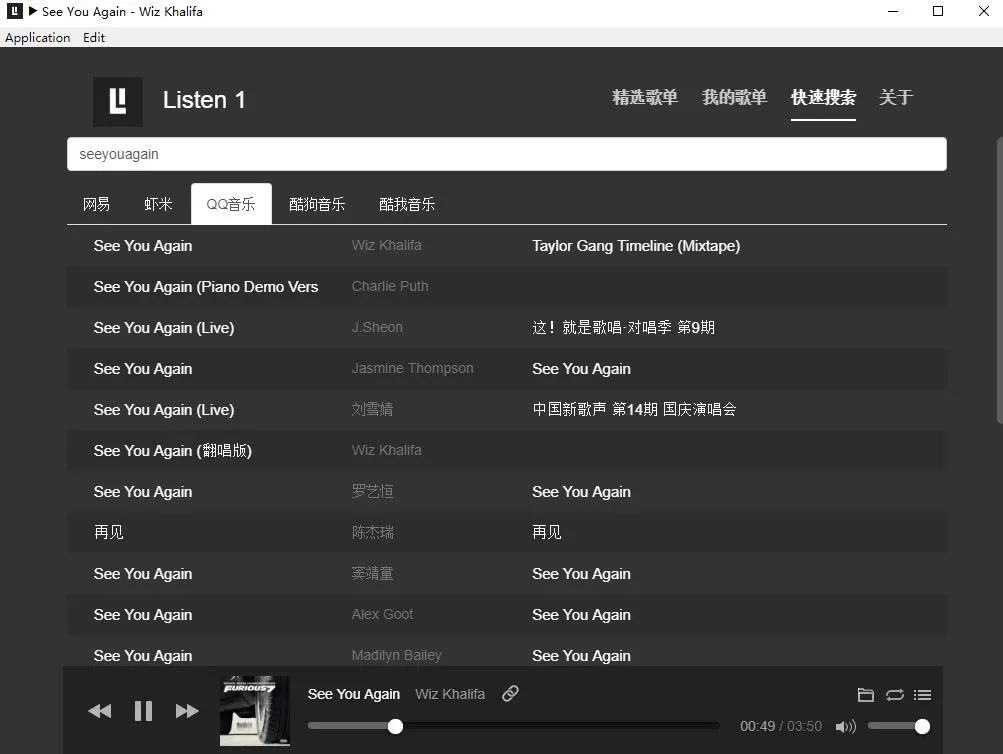Click the Furious 7 album cover thumbnail
Viewport: 1003px width, 754px height.
255,711
